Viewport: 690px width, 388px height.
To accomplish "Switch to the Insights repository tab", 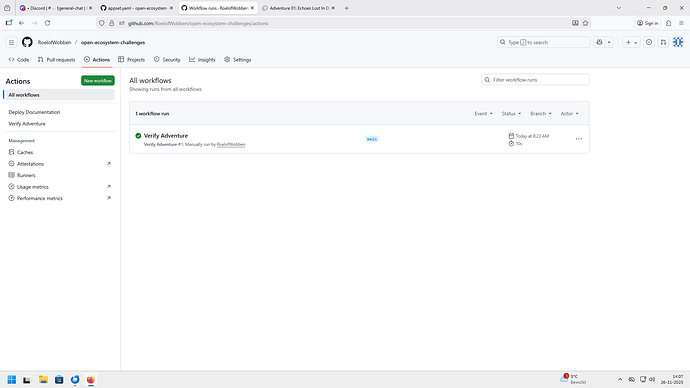I will [202, 59].
